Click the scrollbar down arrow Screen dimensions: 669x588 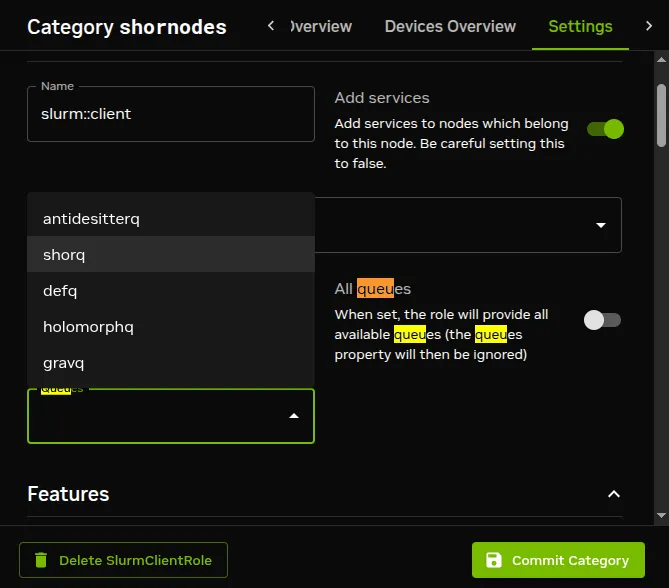(661, 515)
